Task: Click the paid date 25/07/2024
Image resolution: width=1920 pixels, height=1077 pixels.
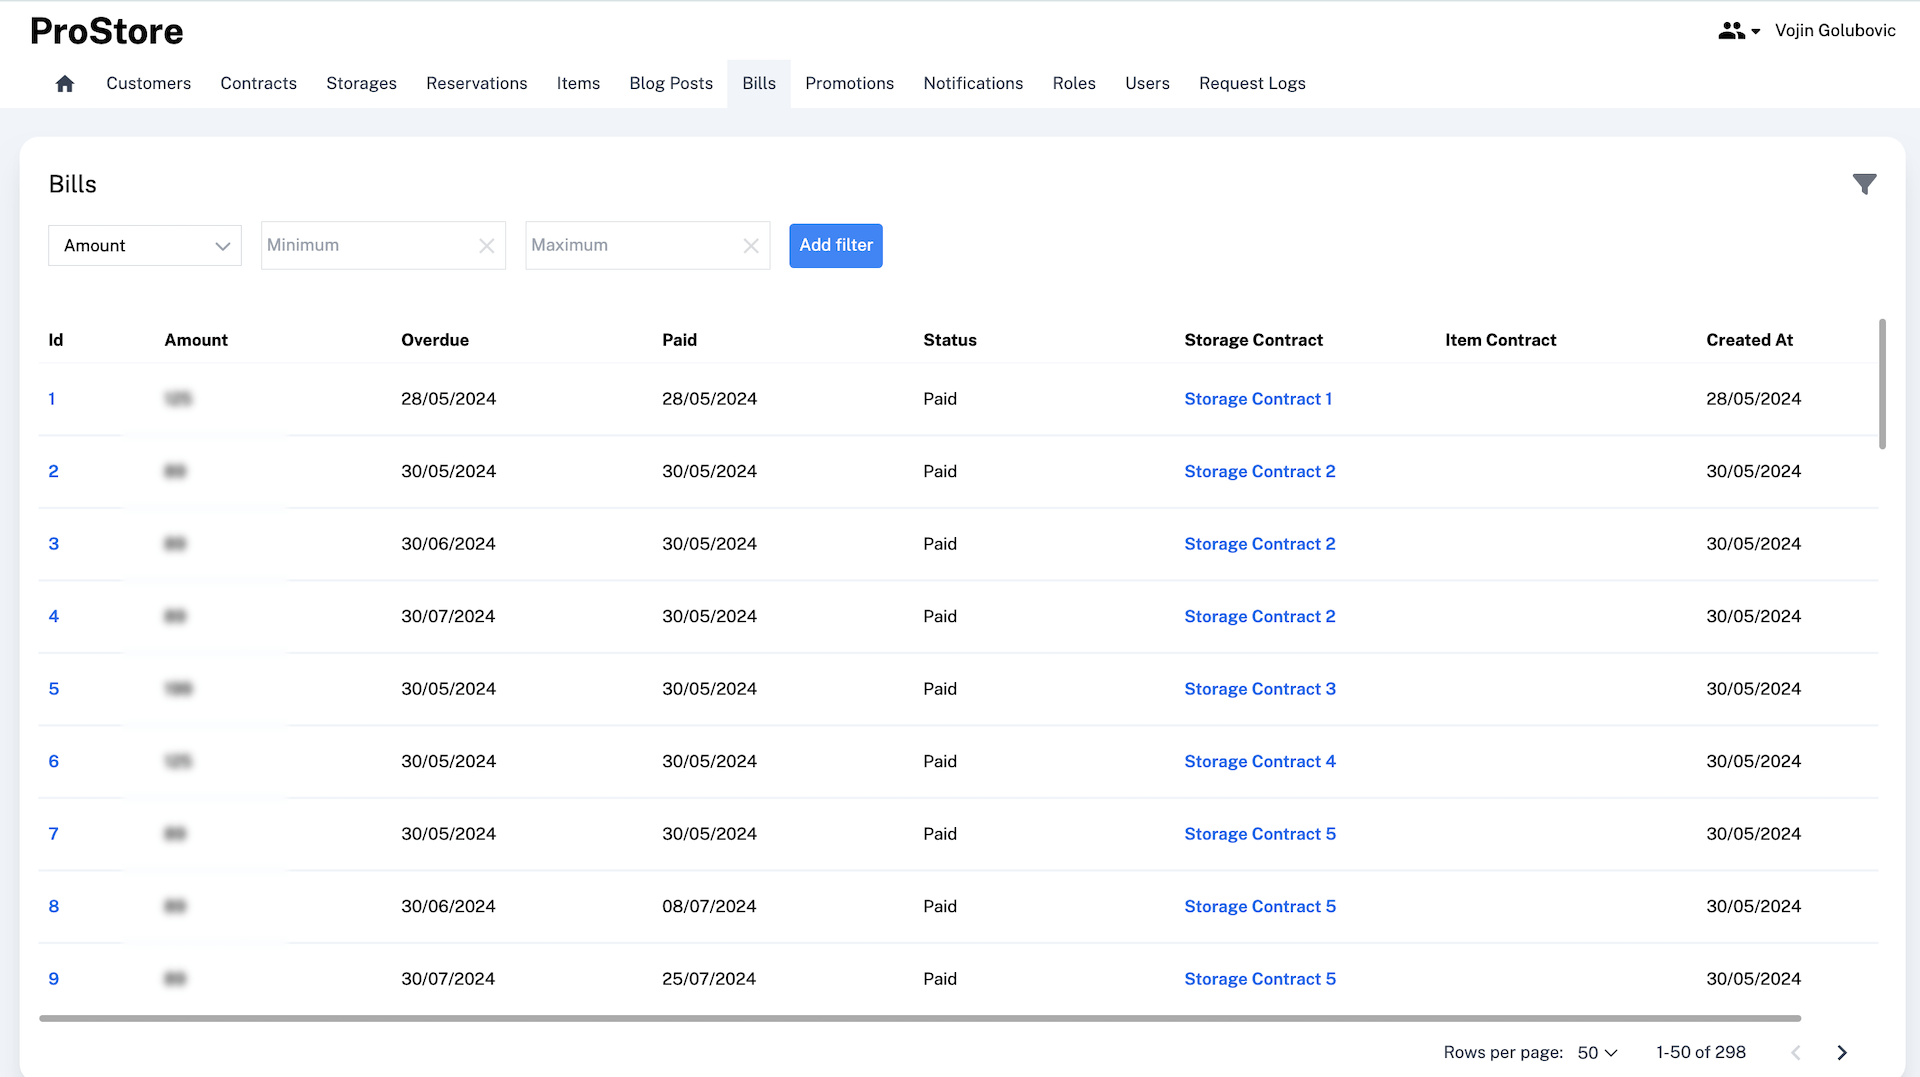Action: [709, 979]
